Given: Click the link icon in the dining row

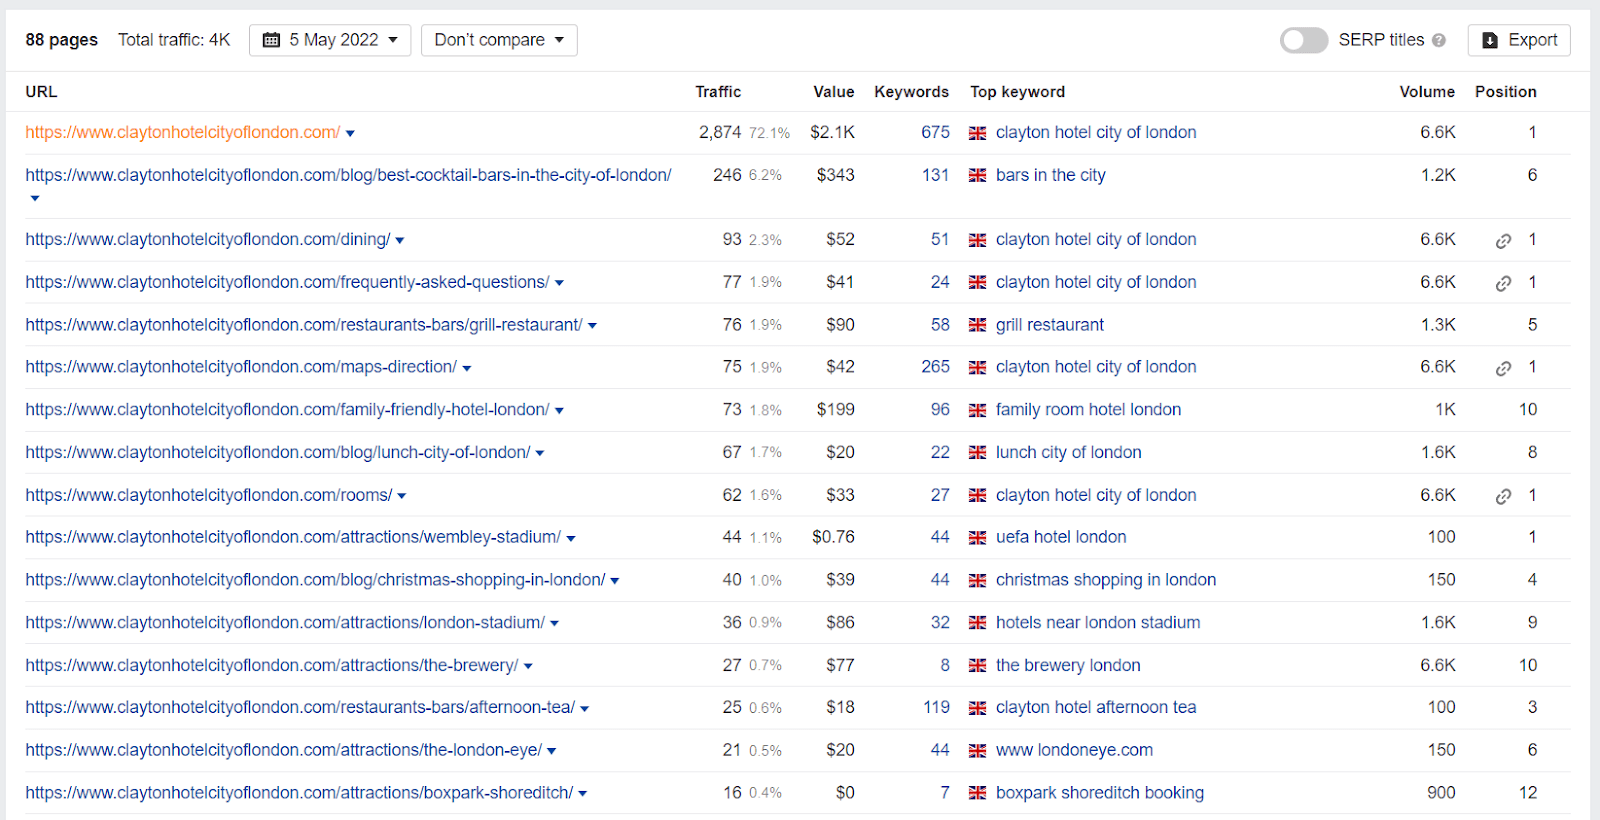Looking at the screenshot, I should pyautogui.click(x=1503, y=241).
